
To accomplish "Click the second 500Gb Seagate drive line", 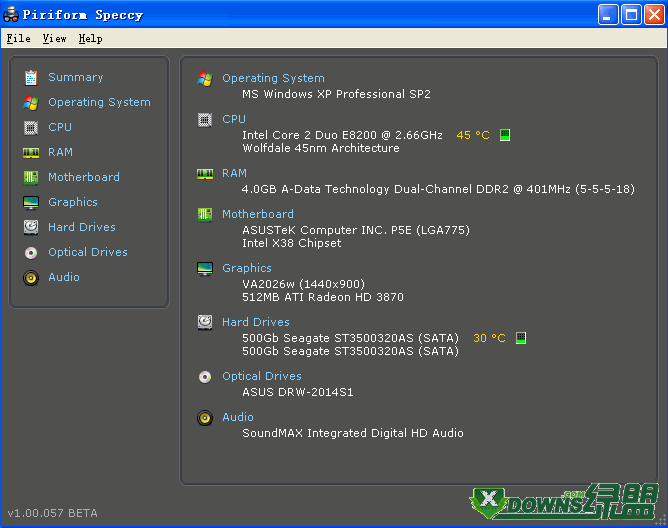I will pos(350,351).
